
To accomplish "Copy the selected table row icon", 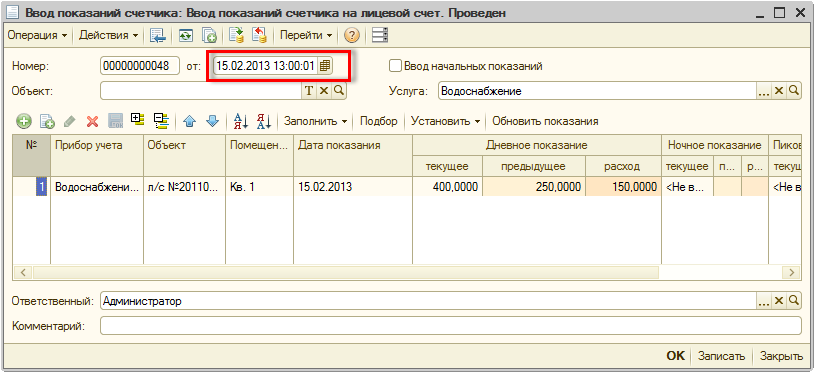I will 47,121.
